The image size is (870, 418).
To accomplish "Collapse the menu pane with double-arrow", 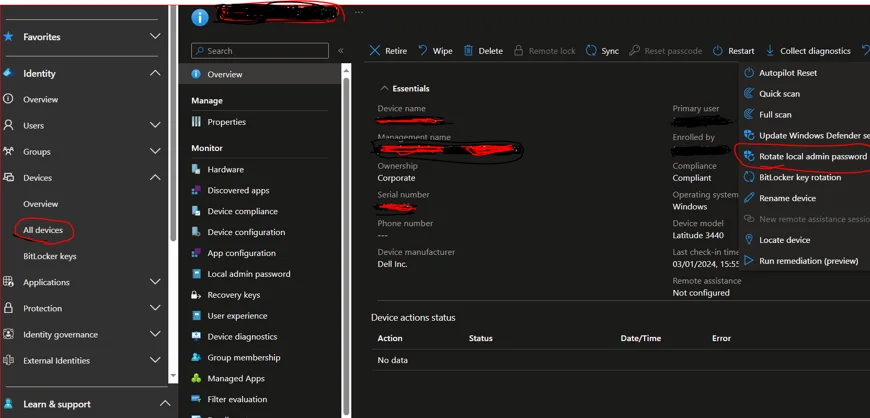I will (340, 51).
